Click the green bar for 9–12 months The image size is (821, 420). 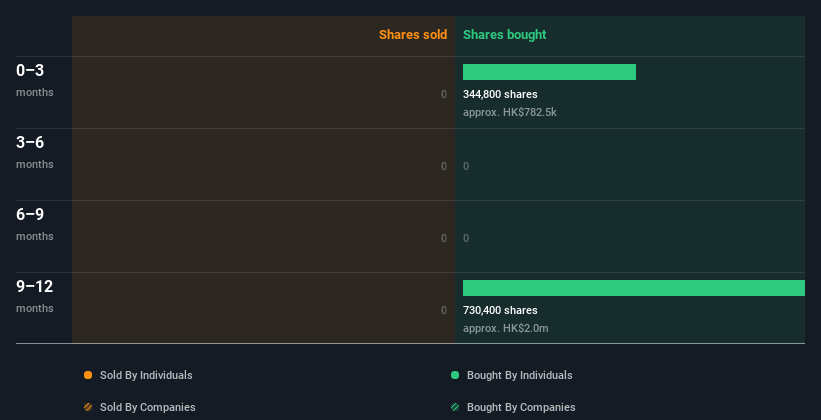pyautogui.click(x=633, y=288)
